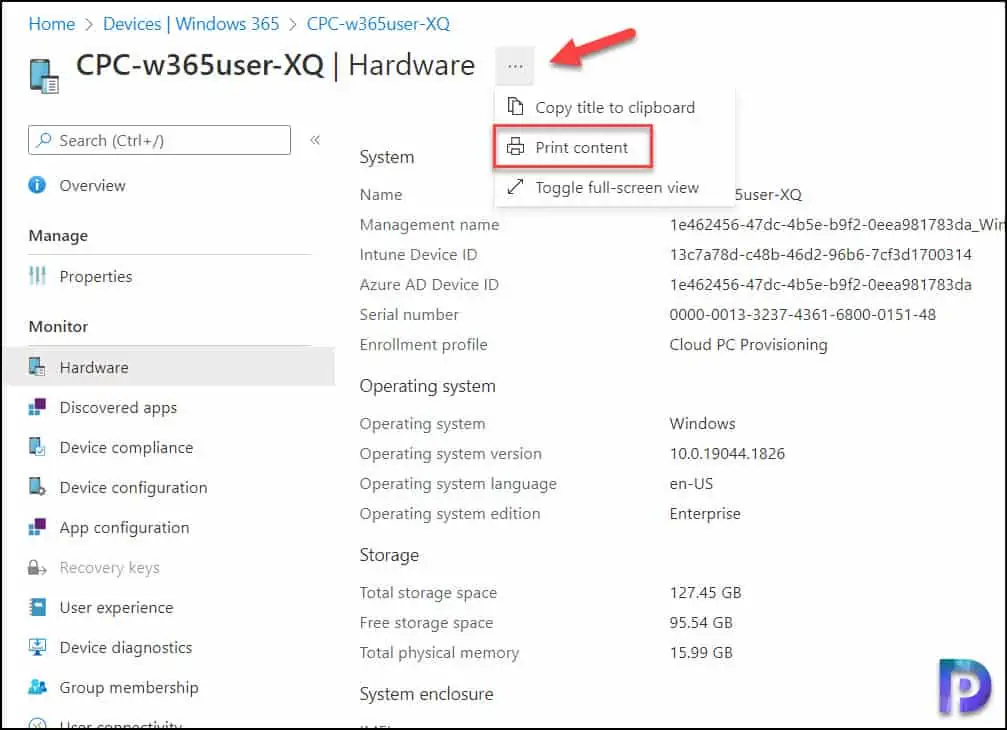Click the printer icon in menu
1007x730 pixels.
pos(515,147)
